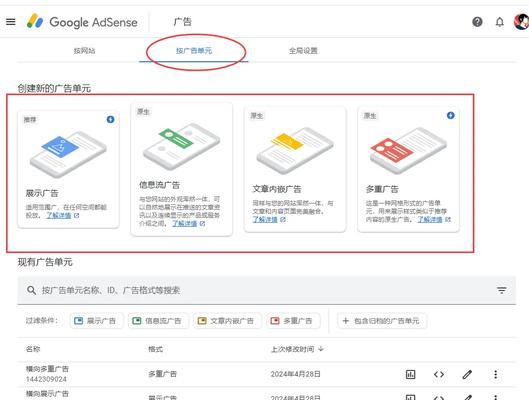
Task: Click the blue badge on 展示广告 card
Action: pyautogui.click(x=110, y=119)
